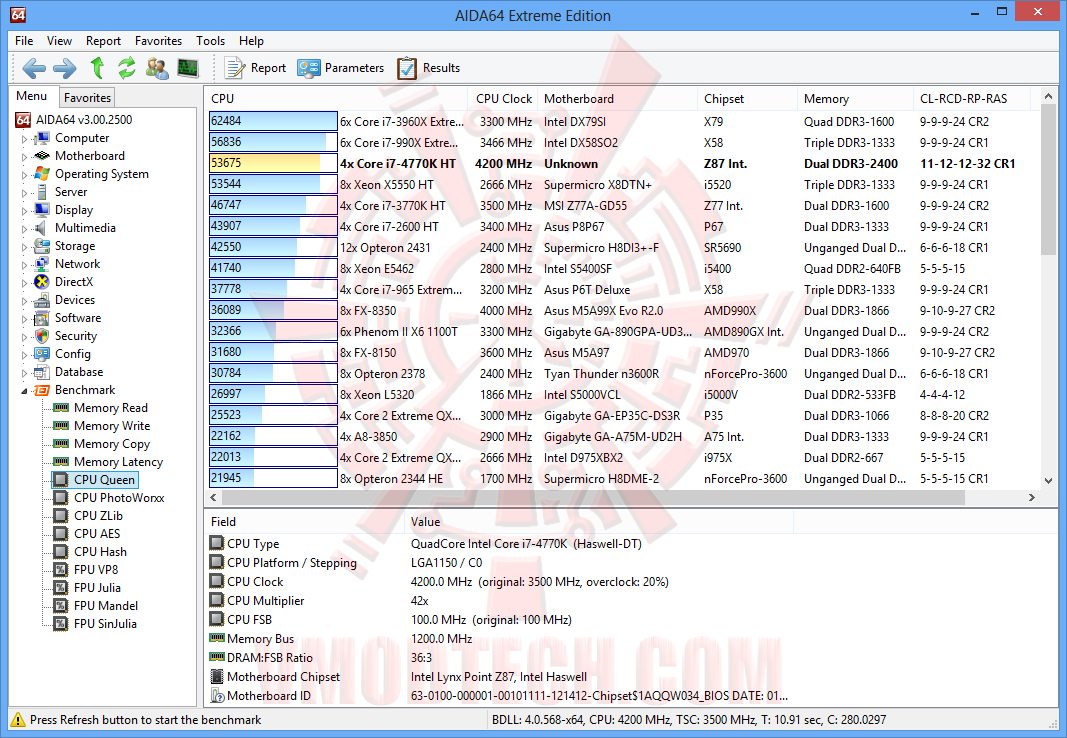The image size is (1067, 738).
Task: Expand the Storage tree node
Action: (24, 247)
